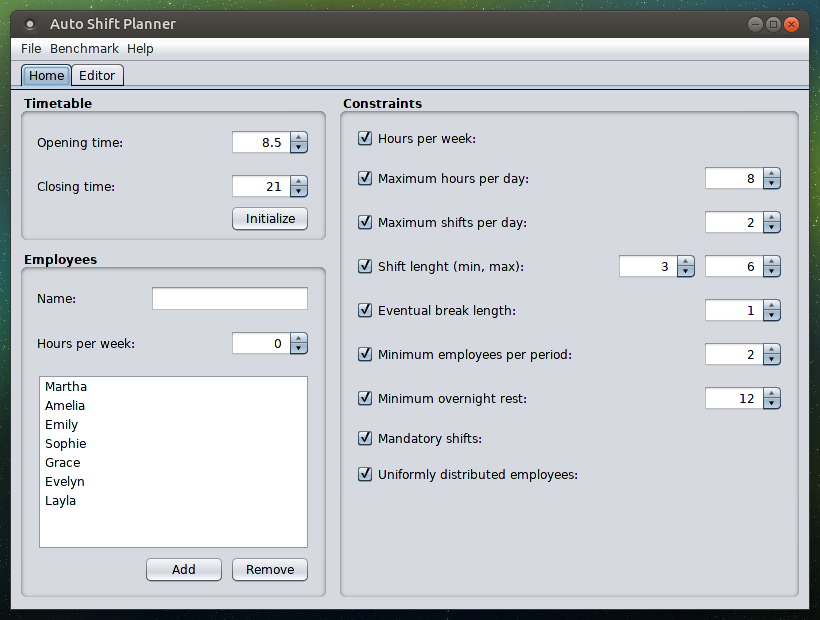Maximize the Auto Shift Planner window
The height and width of the screenshot is (620, 820).
[773, 24]
